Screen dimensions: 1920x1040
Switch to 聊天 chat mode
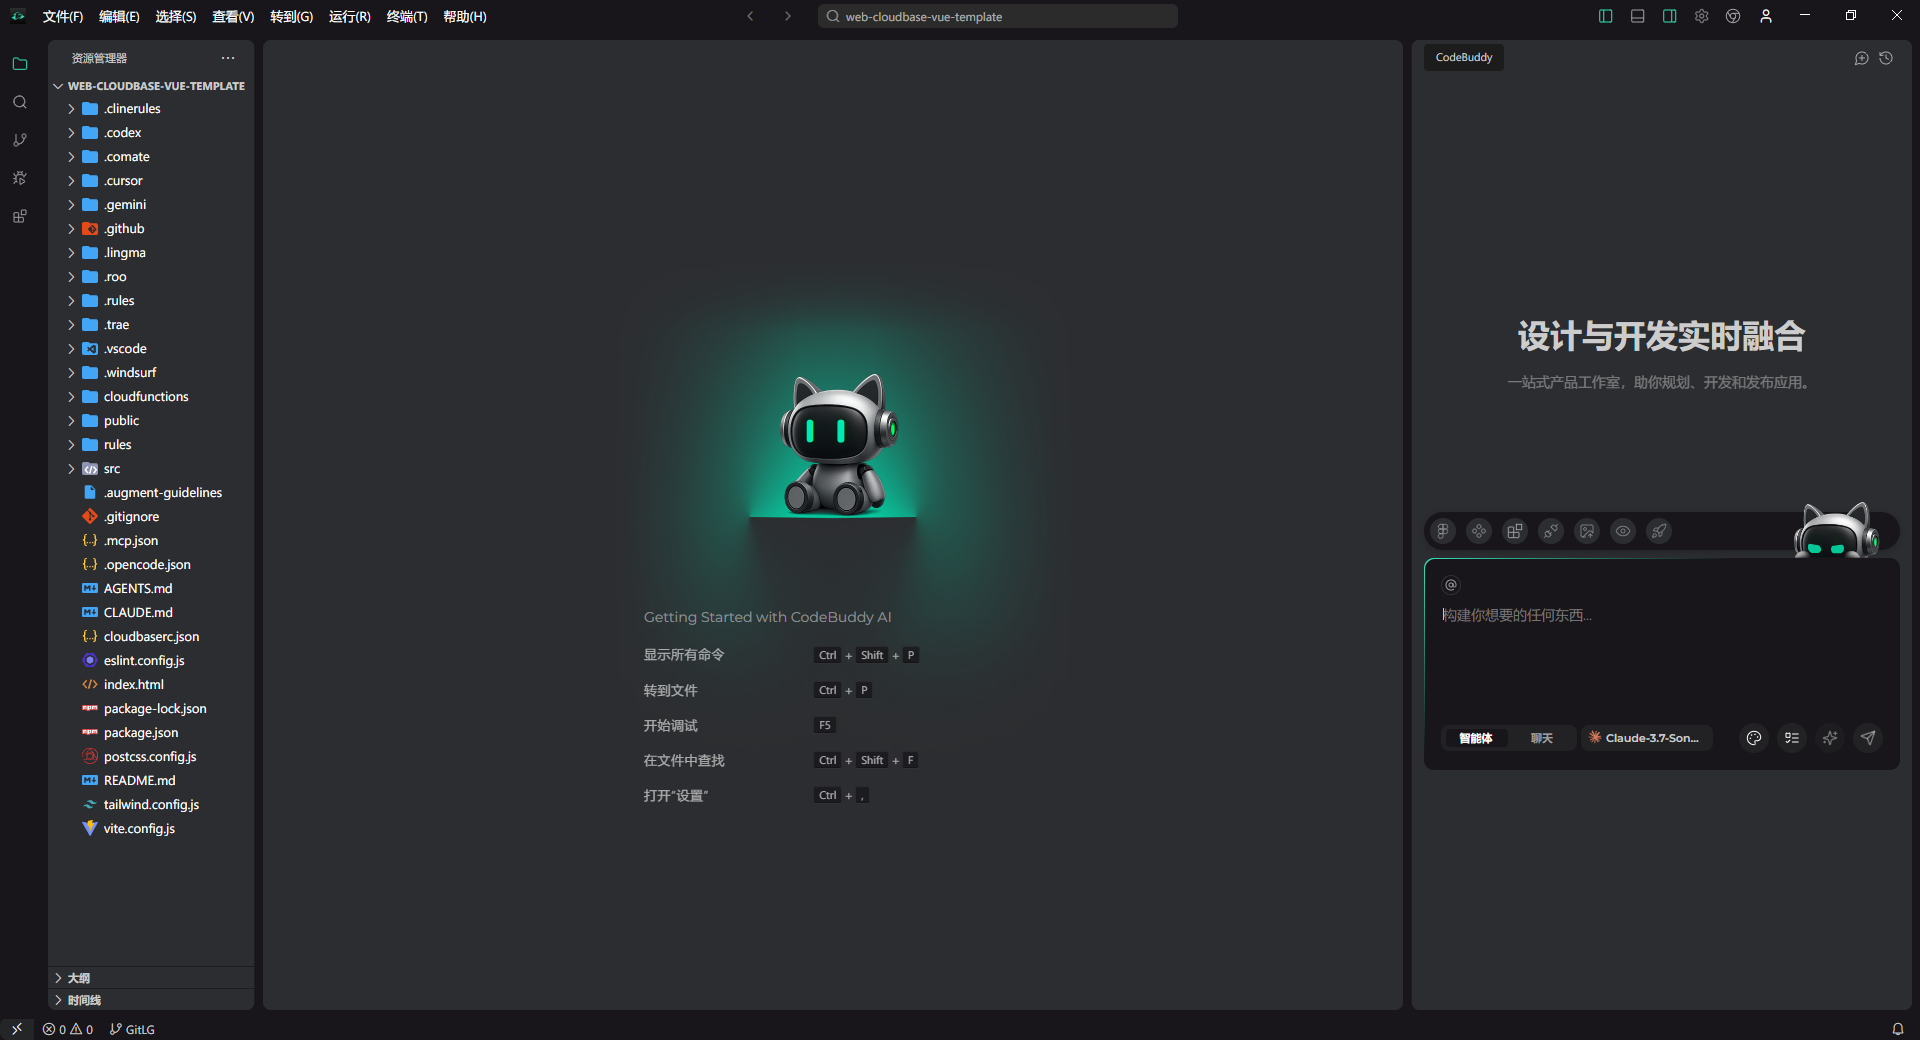1541,738
